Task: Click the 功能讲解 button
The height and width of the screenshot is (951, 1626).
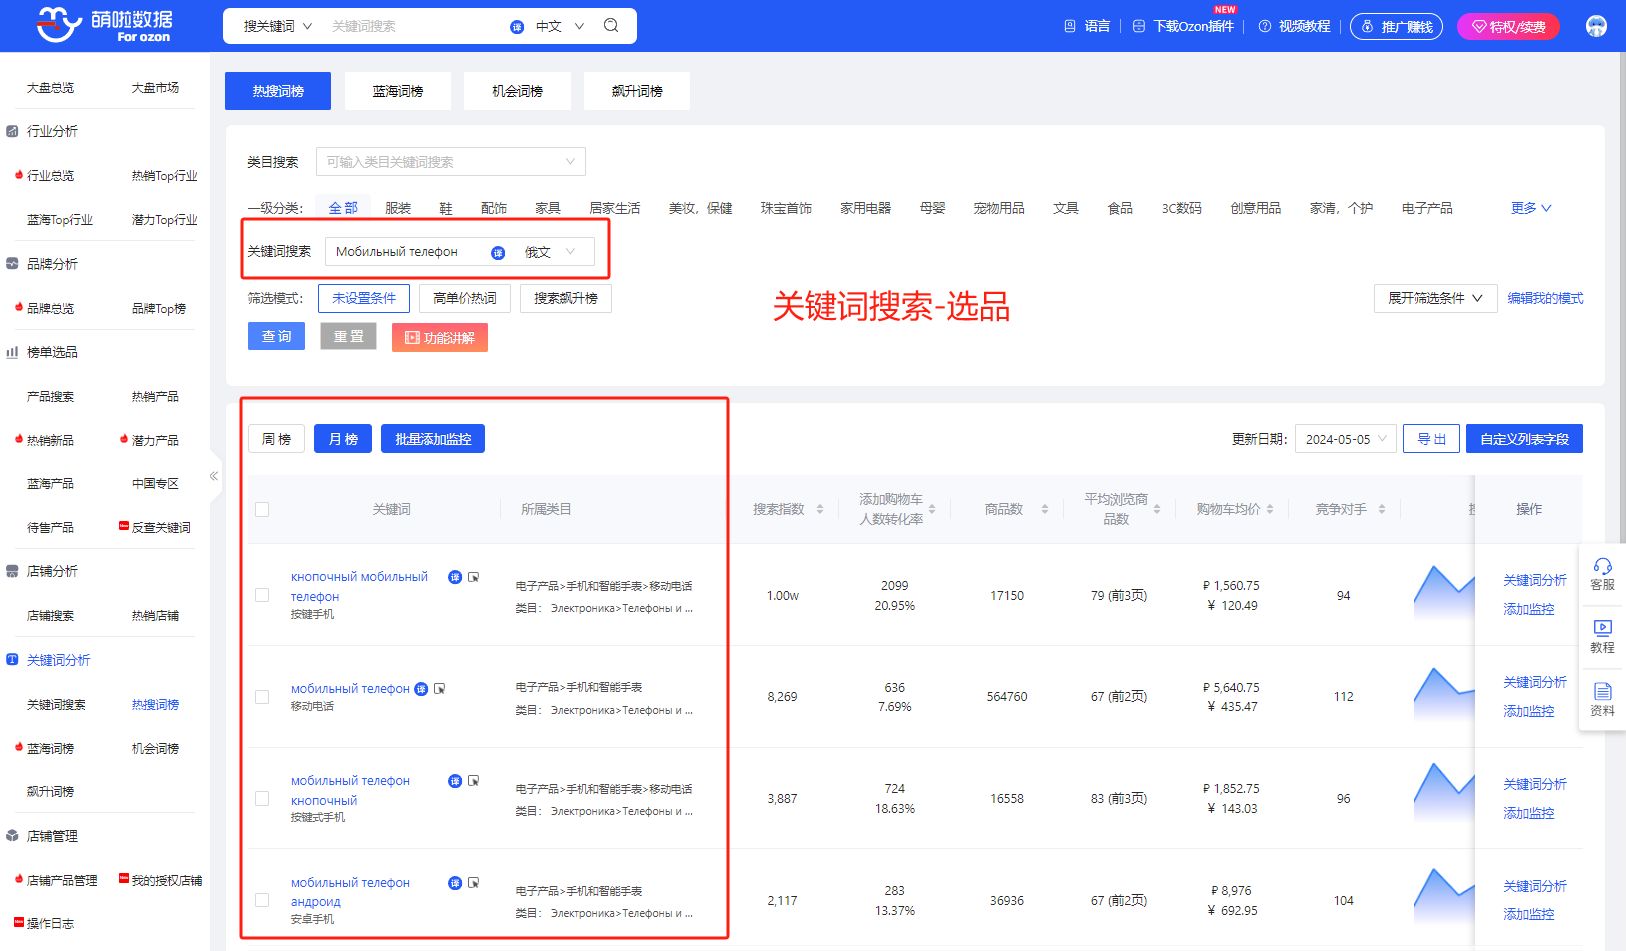Action: click(x=440, y=338)
